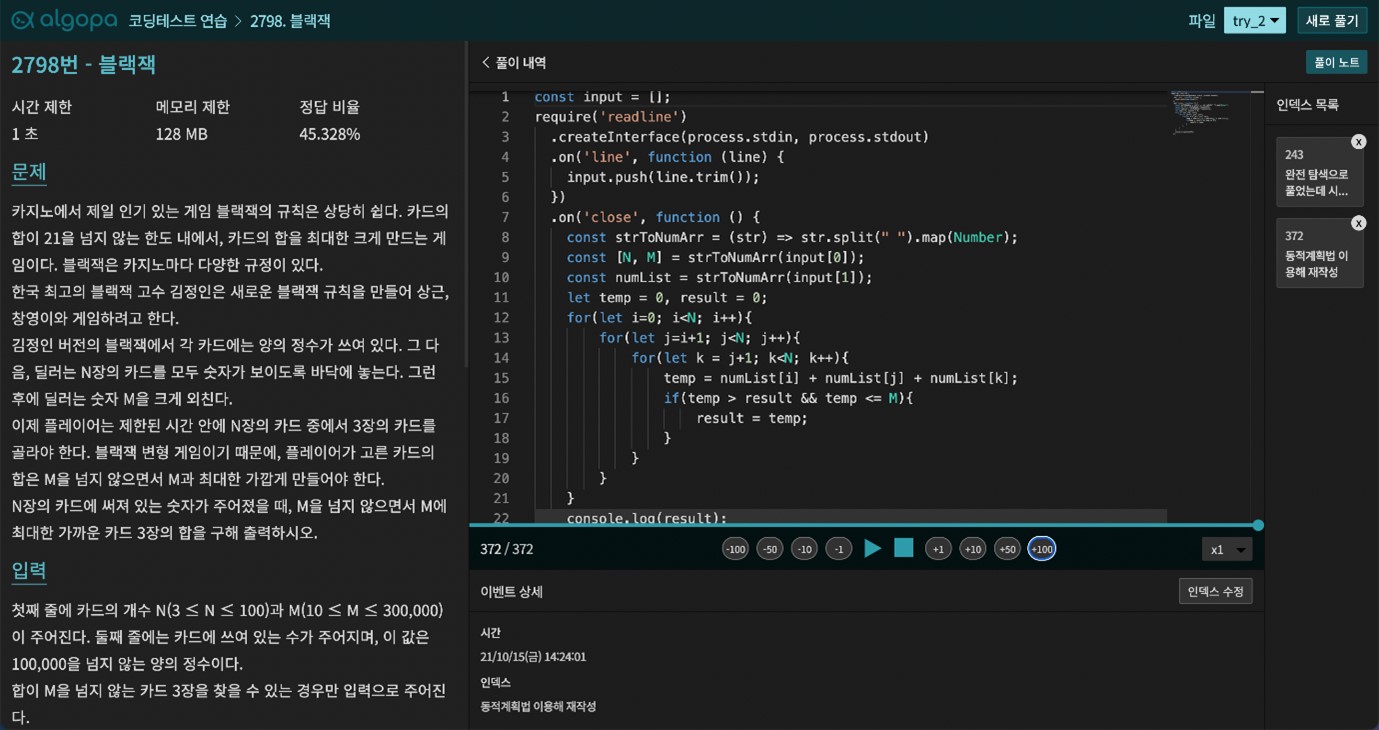Jump forward 10 events with +10 button

(972, 549)
